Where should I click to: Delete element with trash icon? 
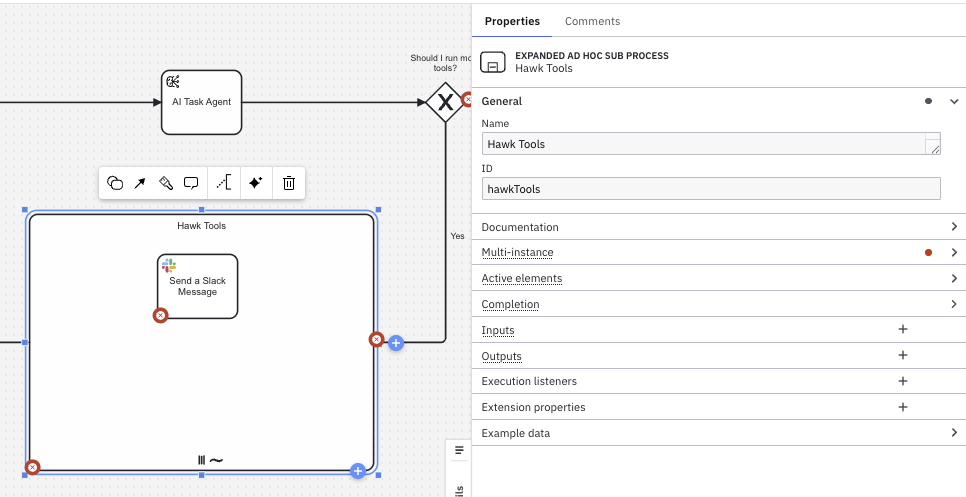[288, 183]
